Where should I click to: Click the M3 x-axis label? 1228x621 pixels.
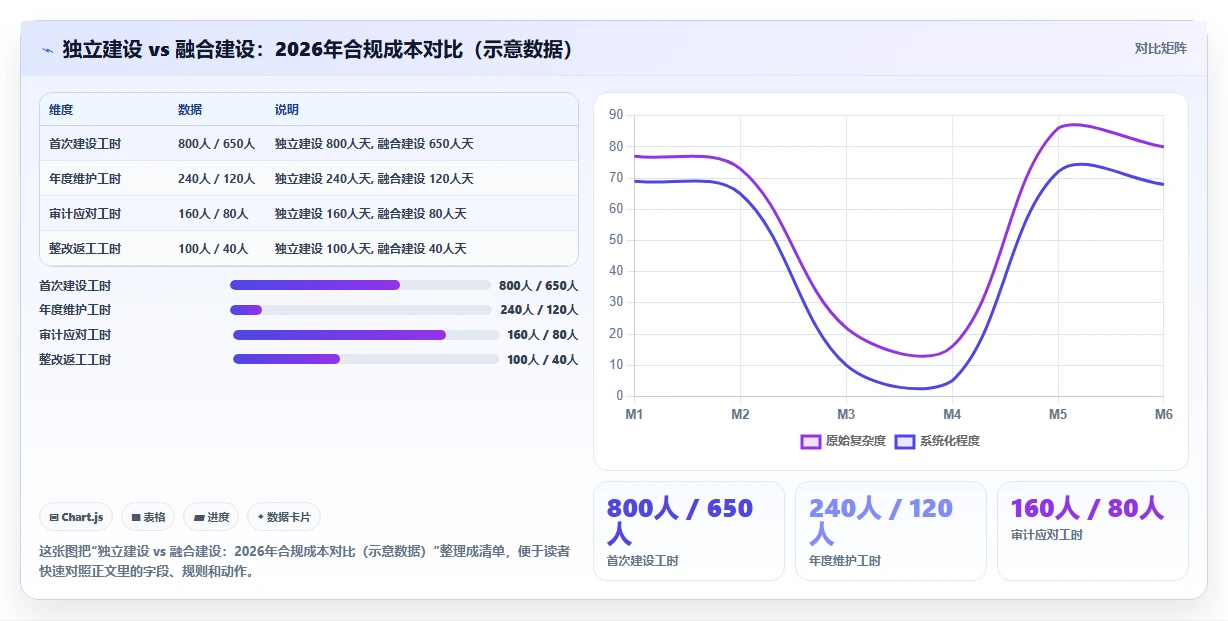(x=846, y=414)
